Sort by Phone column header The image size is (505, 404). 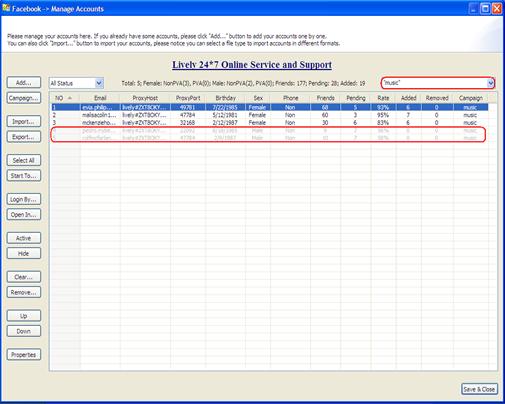[x=291, y=98]
